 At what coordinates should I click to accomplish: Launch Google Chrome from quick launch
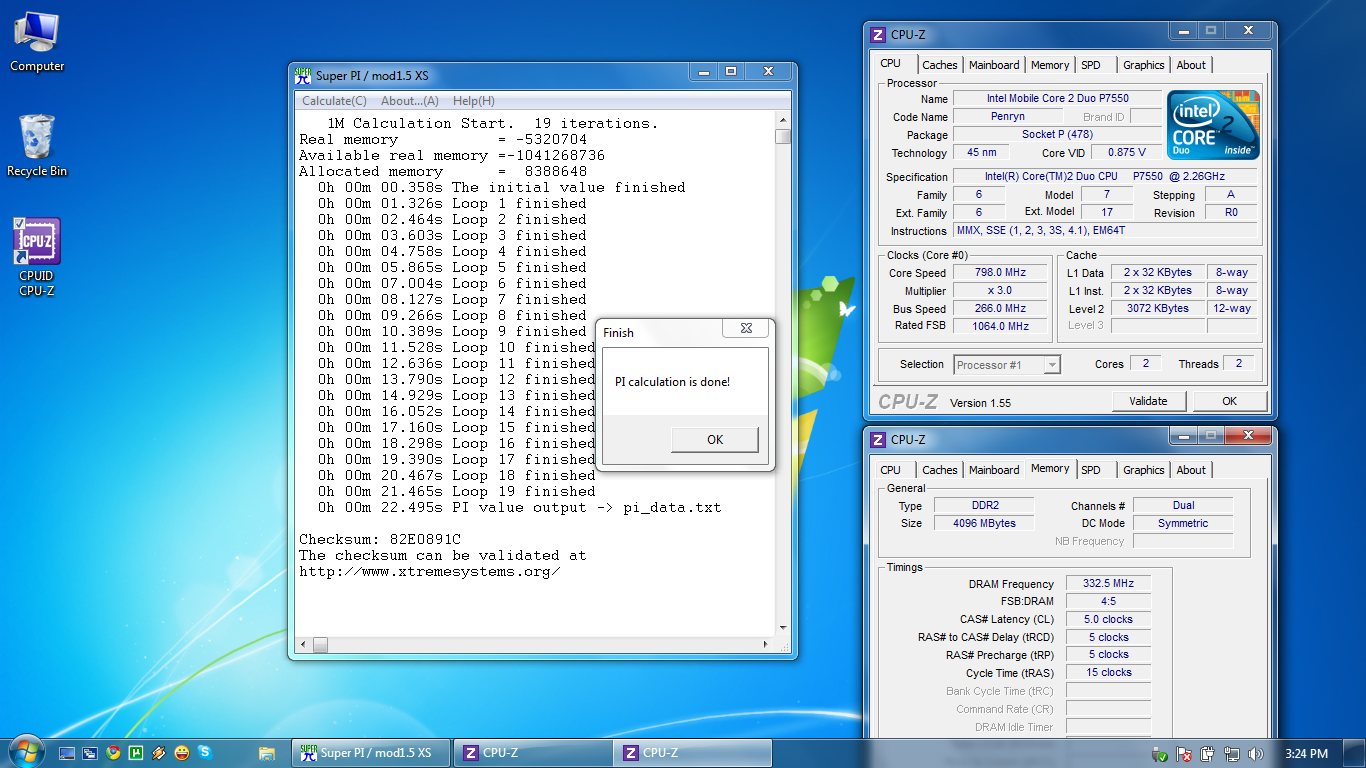(x=113, y=753)
